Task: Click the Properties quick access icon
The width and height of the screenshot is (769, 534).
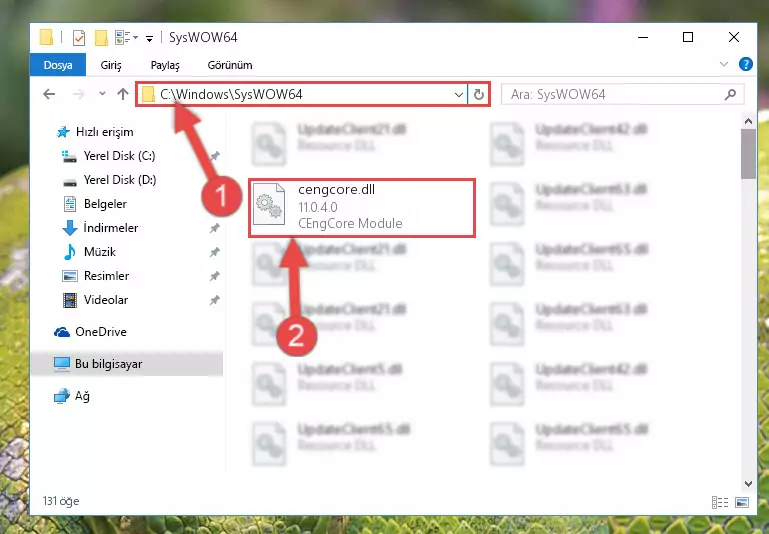Action: coord(78,37)
